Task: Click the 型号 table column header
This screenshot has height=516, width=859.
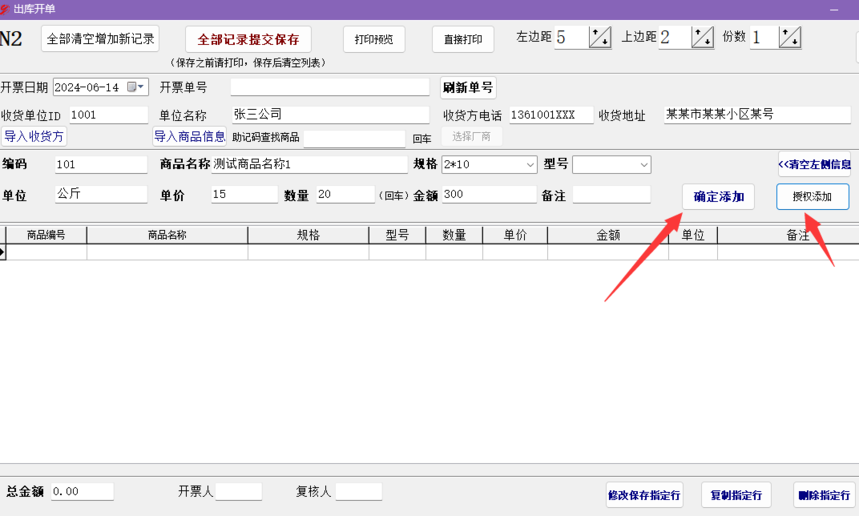Action: click(x=397, y=235)
